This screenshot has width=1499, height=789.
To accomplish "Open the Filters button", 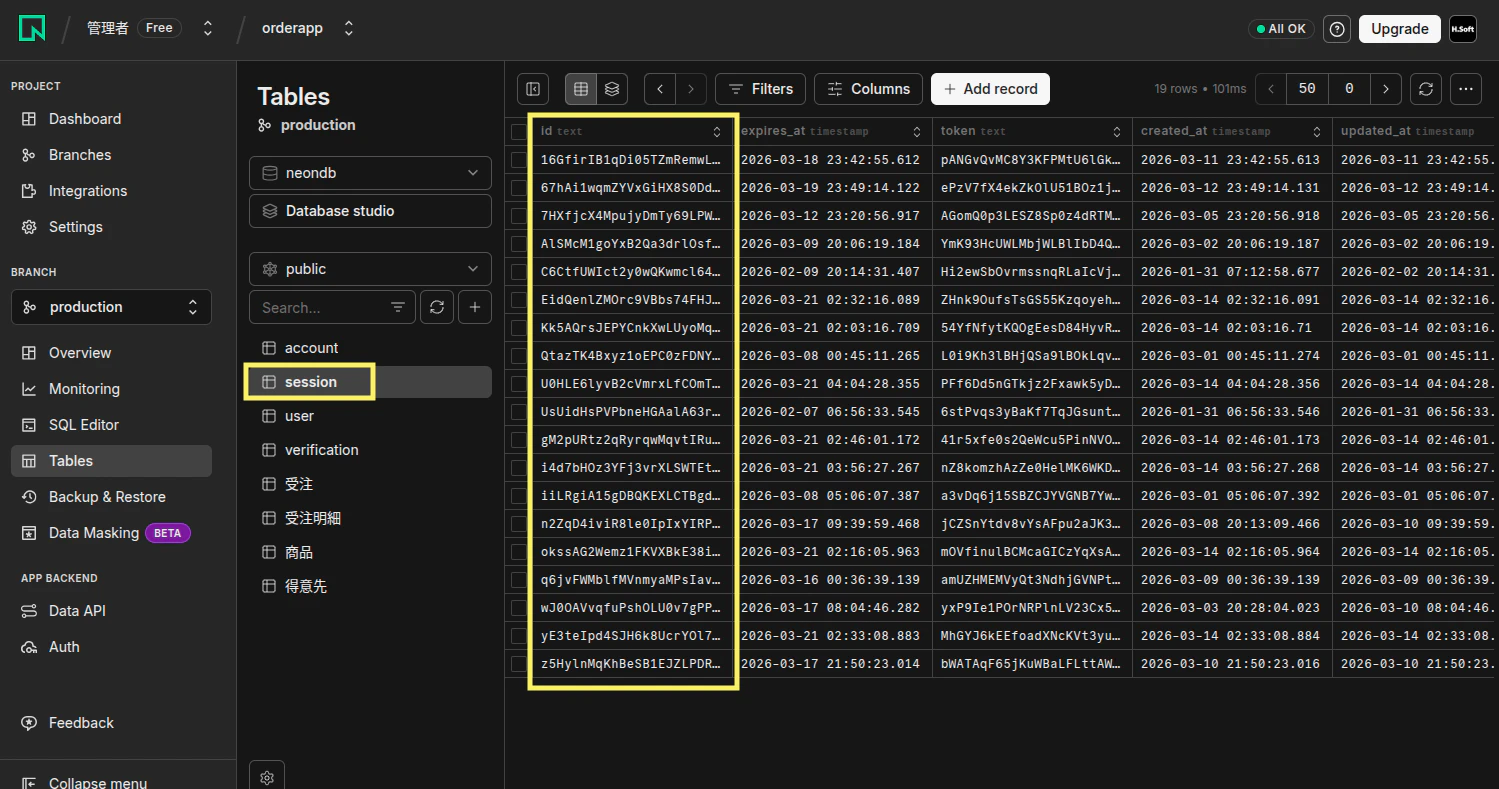I will pyautogui.click(x=760, y=89).
